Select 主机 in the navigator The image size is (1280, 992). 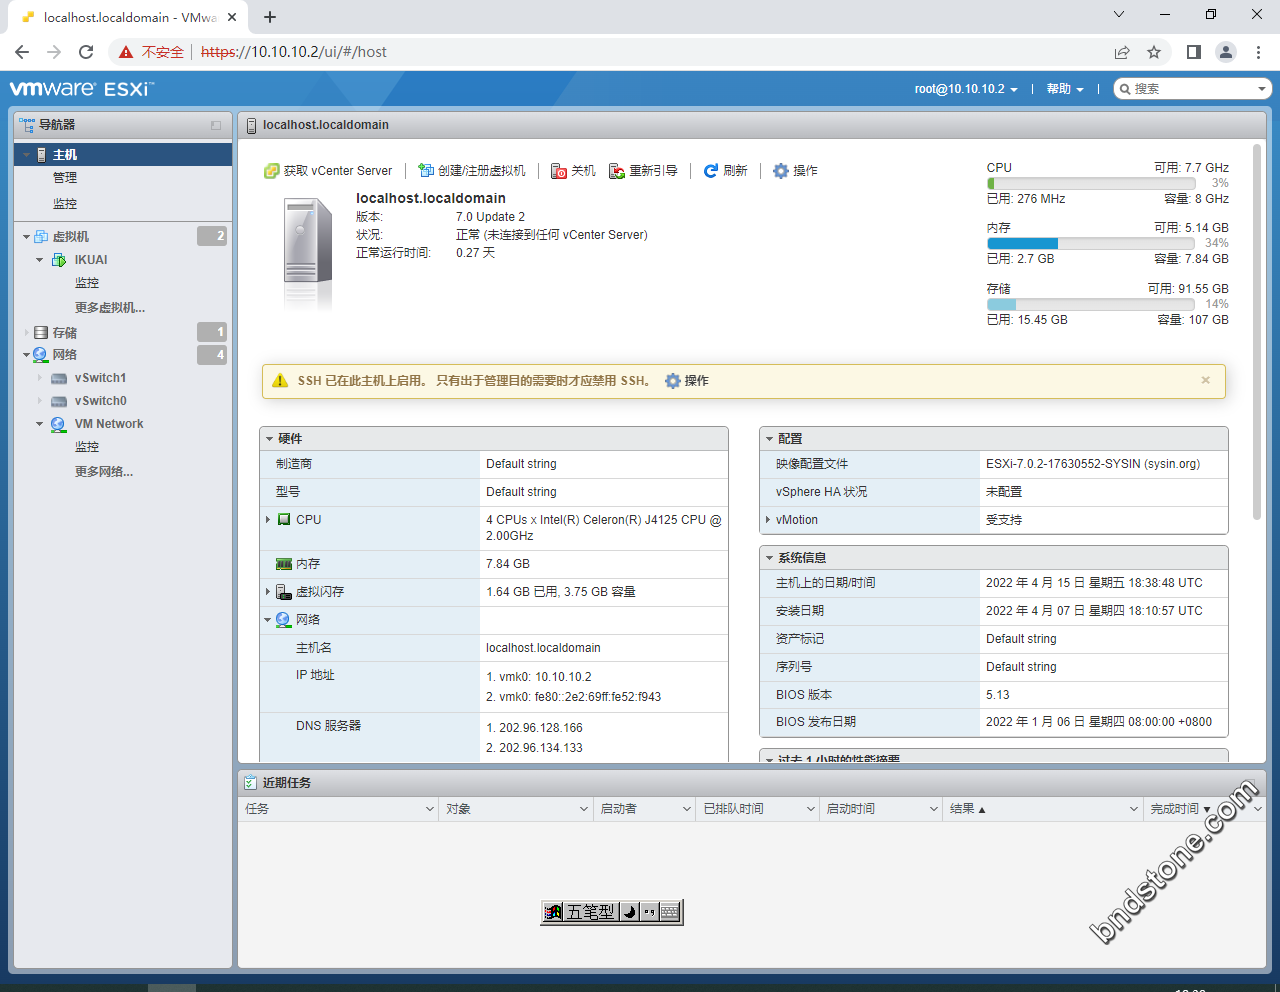point(123,155)
